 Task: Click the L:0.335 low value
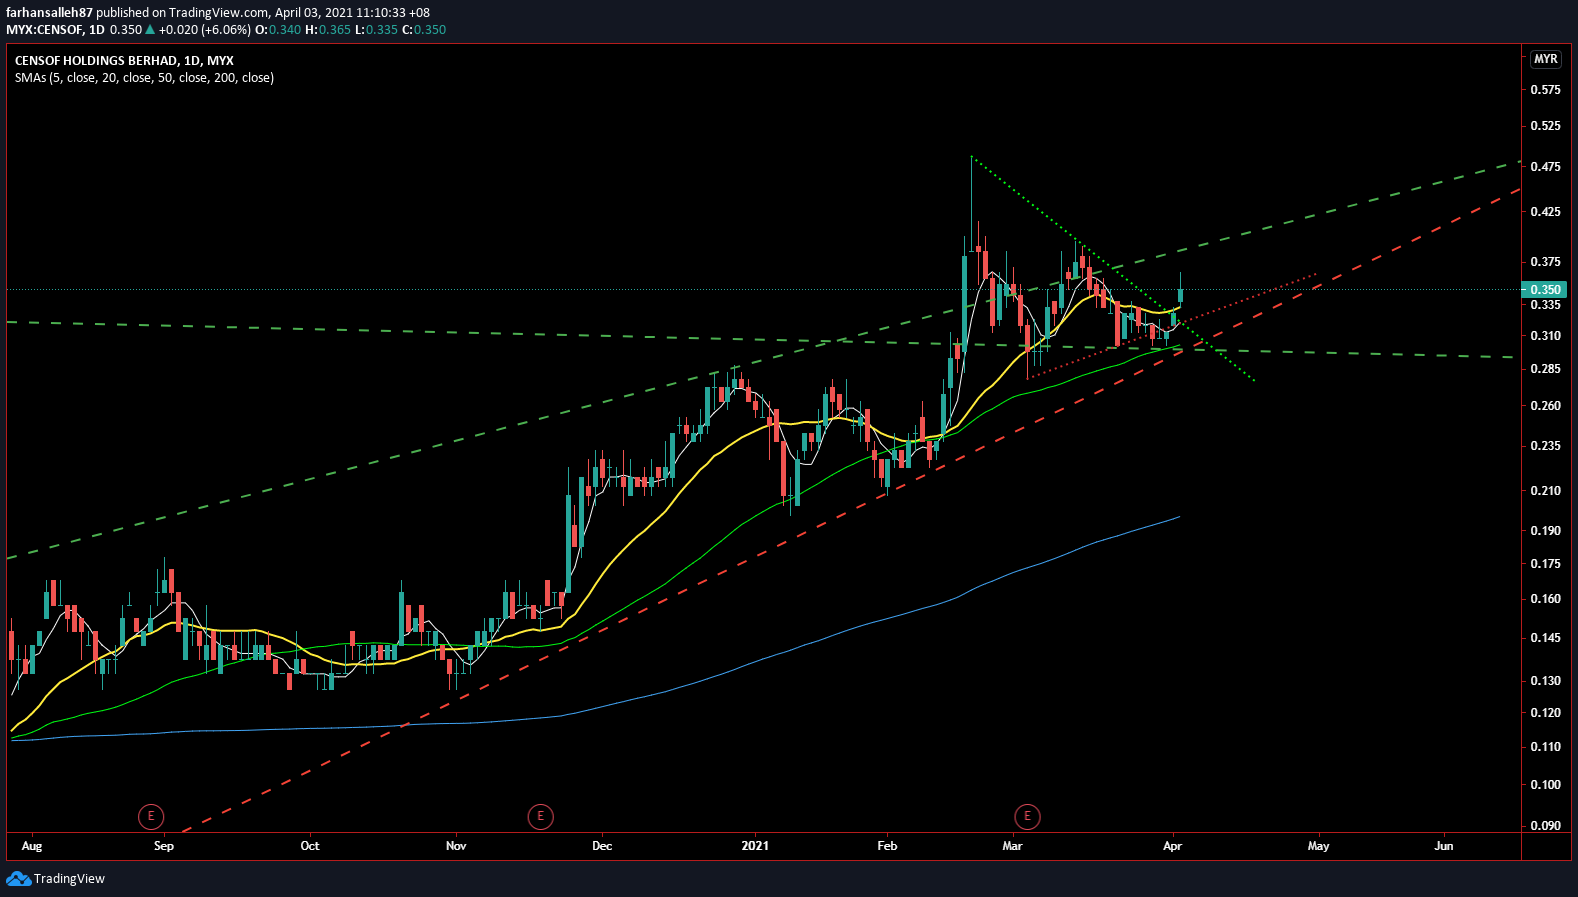click(376, 30)
